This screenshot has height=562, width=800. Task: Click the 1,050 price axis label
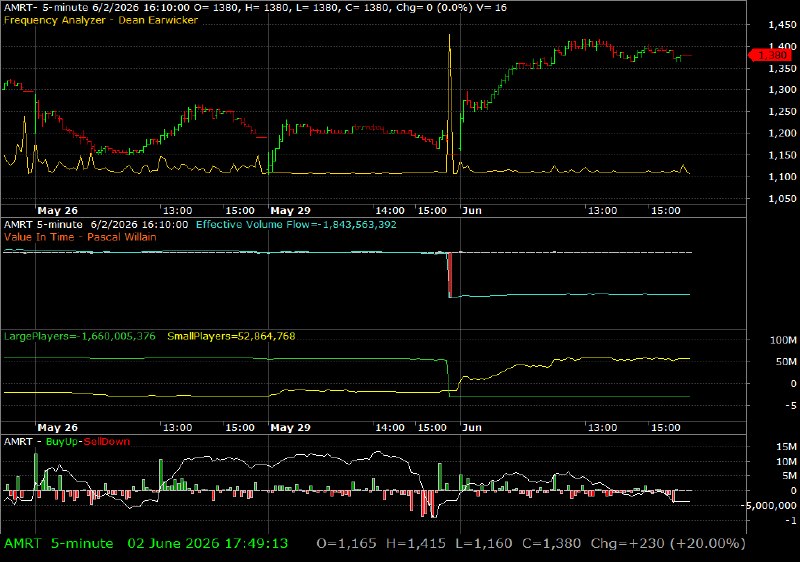coord(782,199)
